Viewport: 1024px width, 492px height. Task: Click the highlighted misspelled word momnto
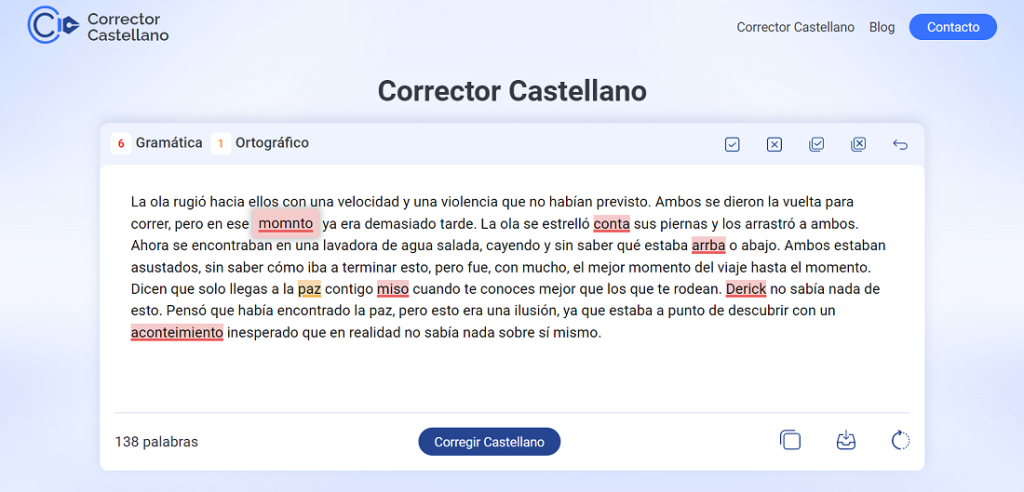[x=285, y=223]
